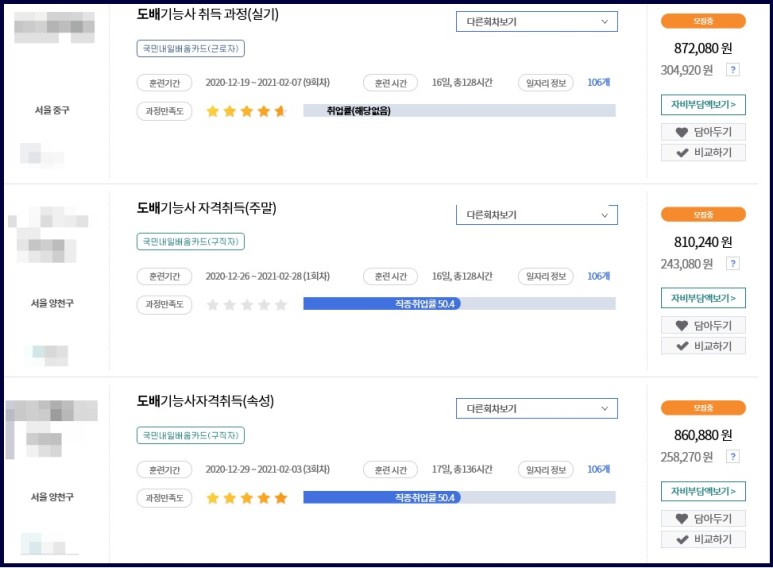Click five-star rating in 속성 course

tap(246, 498)
